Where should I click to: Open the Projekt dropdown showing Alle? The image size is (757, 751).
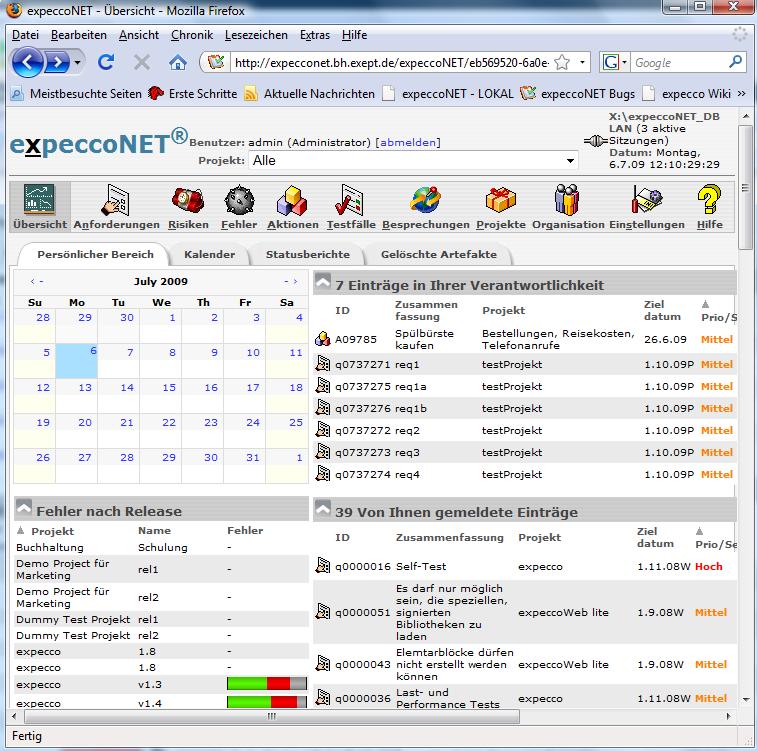click(x=414, y=160)
